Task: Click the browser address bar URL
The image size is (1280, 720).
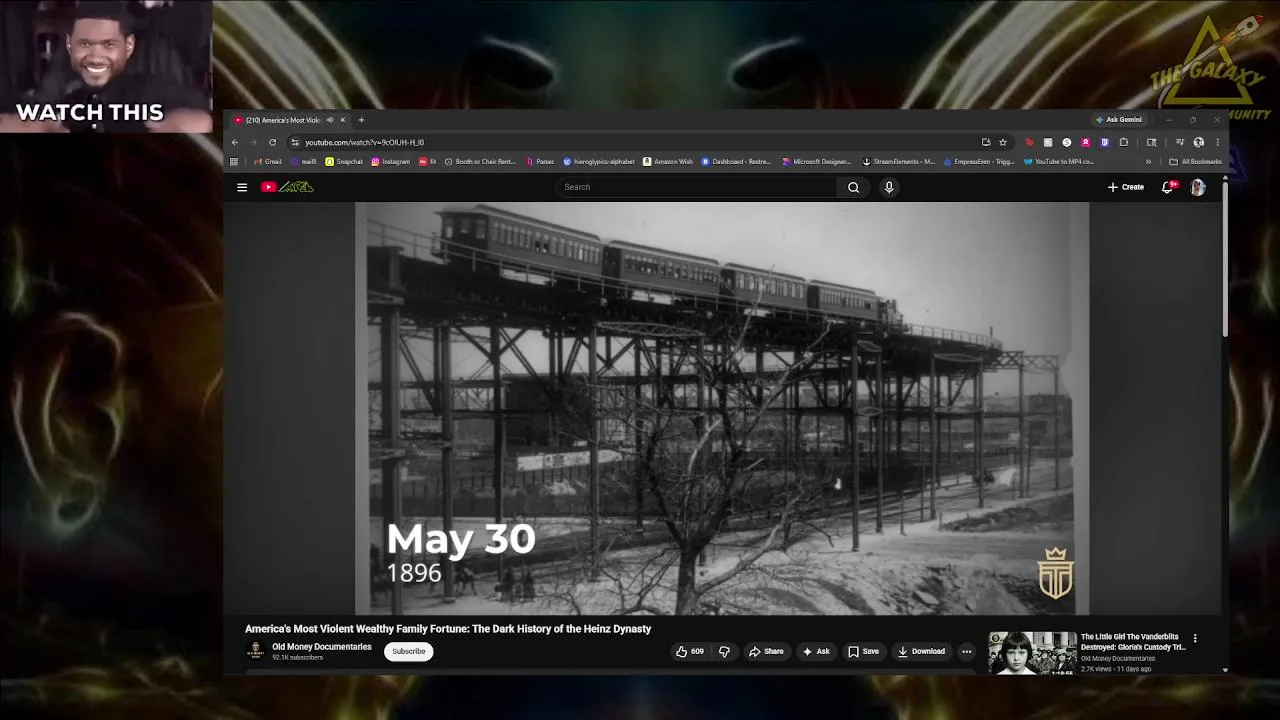Action: coord(364,142)
